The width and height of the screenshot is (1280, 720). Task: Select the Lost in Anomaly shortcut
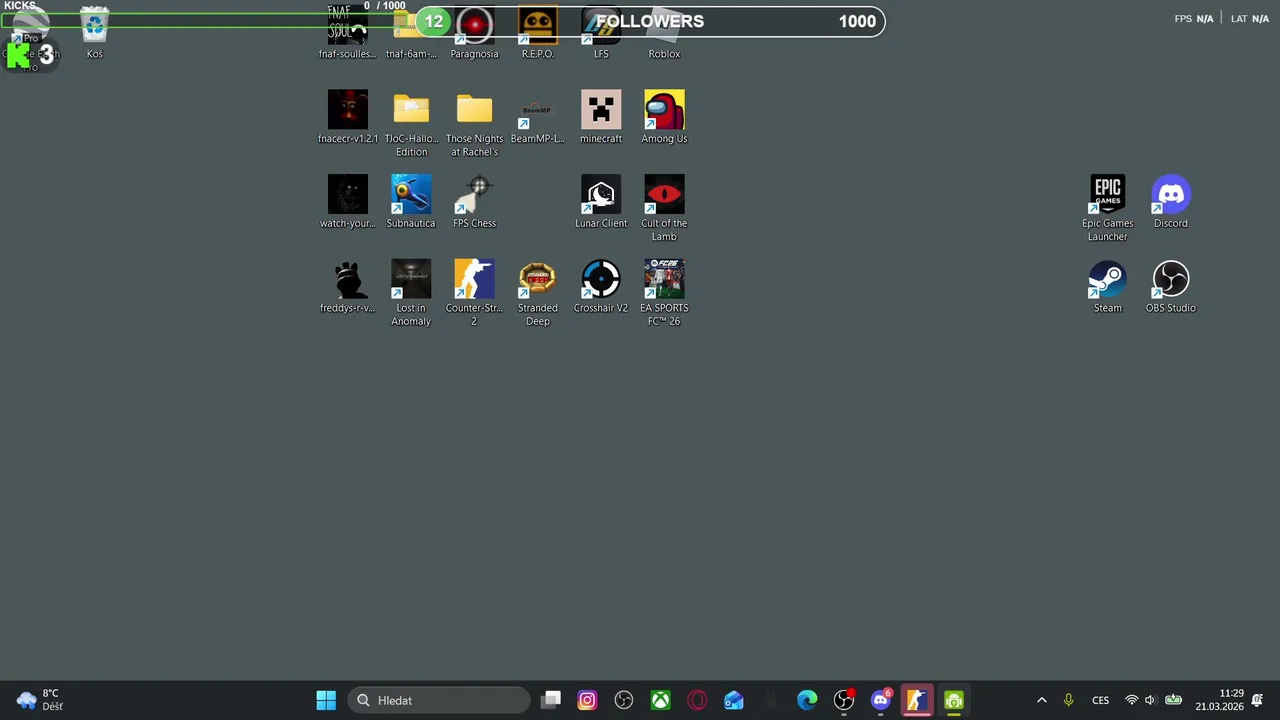tap(411, 293)
